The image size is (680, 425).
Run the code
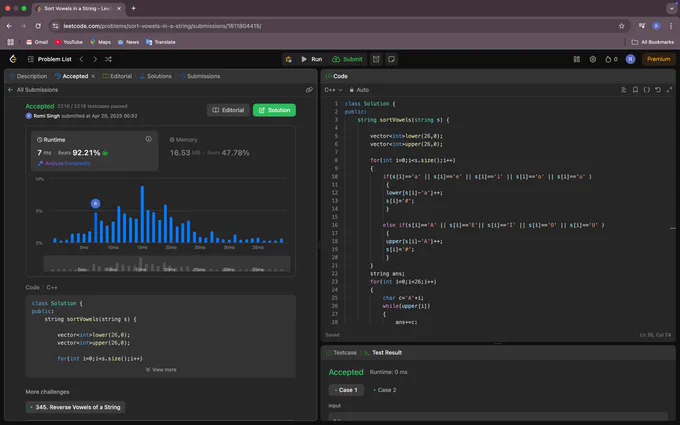click(x=311, y=59)
